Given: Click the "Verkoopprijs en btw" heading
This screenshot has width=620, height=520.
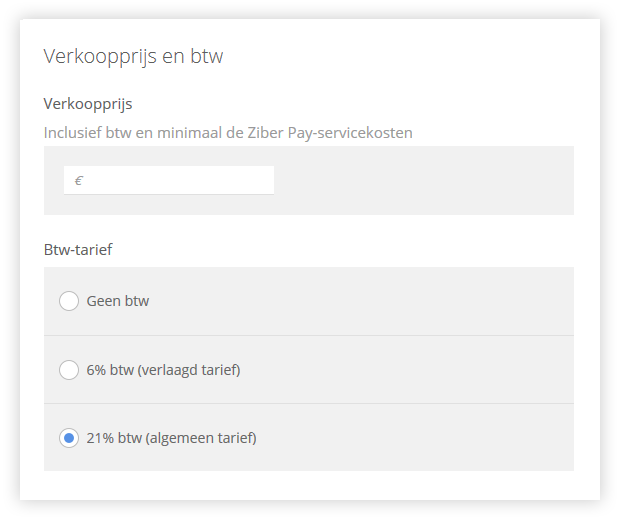Looking at the screenshot, I should [133, 56].
